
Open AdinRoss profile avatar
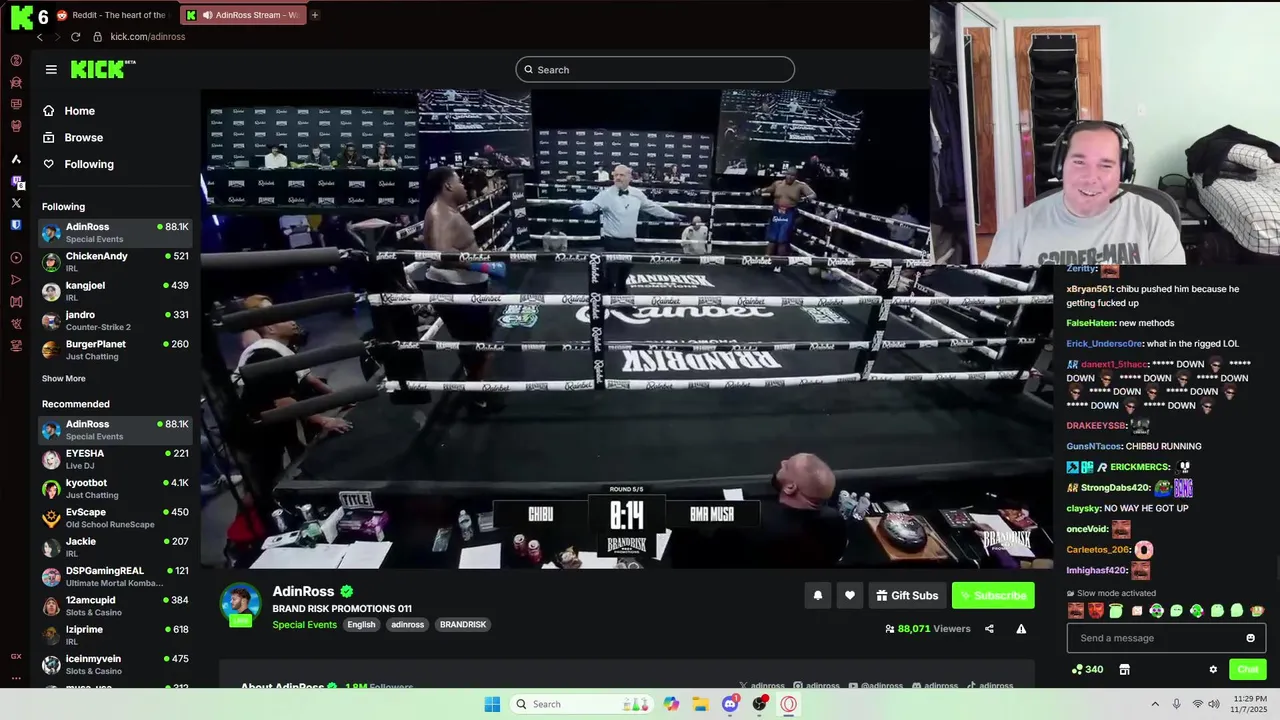pyautogui.click(x=240, y=603)
